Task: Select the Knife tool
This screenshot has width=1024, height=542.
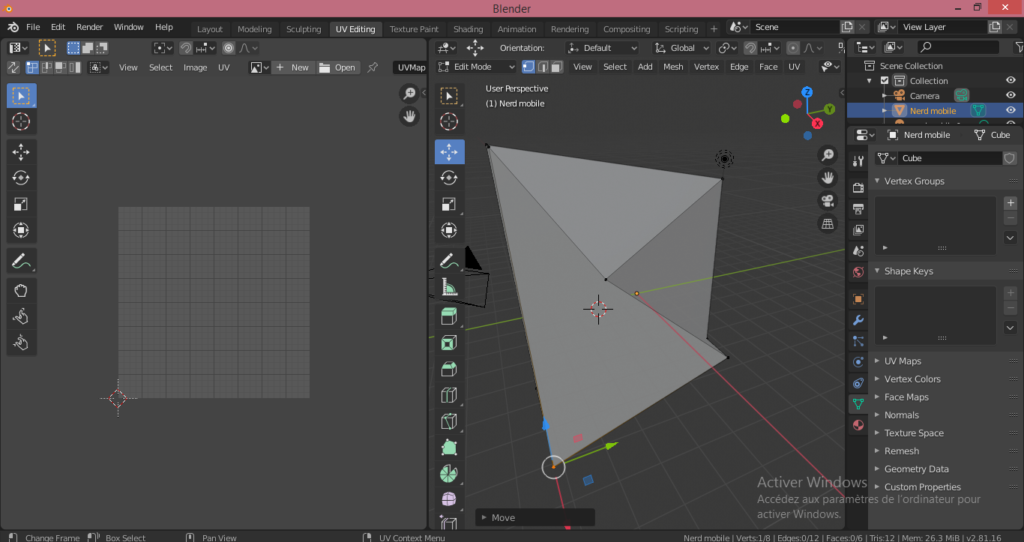Action: [x=449, y=421]
